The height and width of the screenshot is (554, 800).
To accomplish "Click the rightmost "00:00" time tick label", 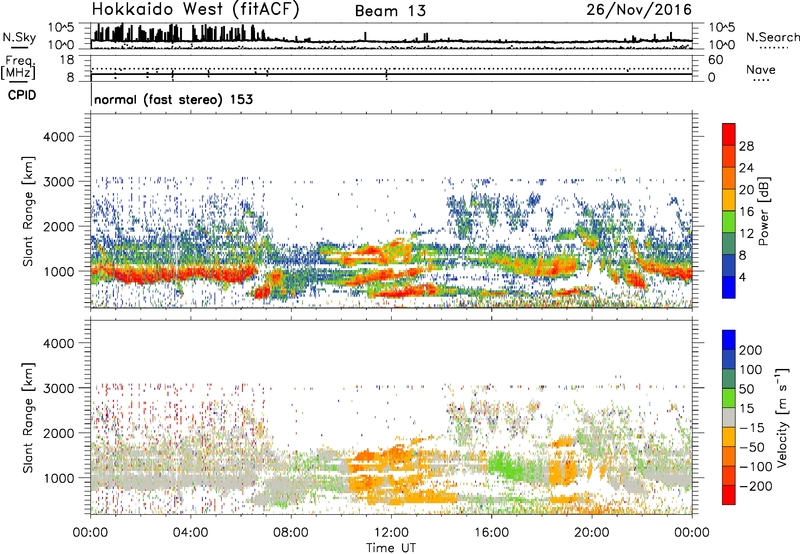I will coord(692,533).
